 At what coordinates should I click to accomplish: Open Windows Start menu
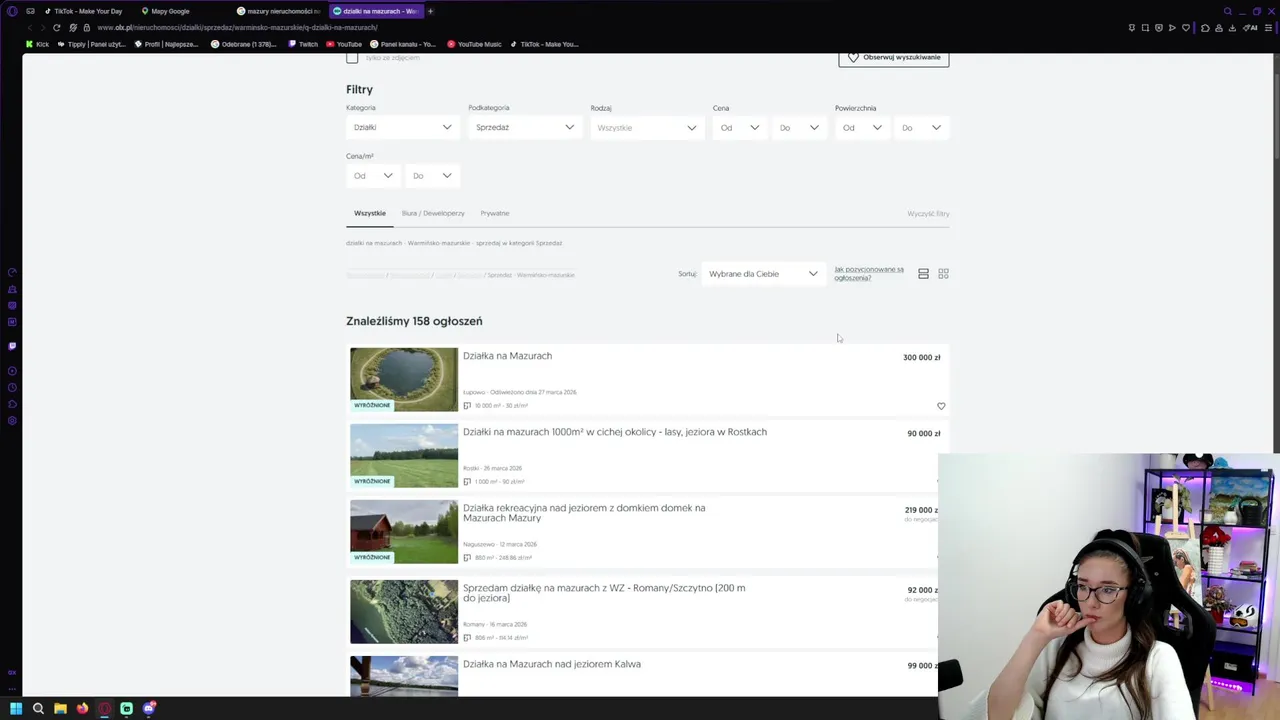pyautogui.click(x=16, y=708)
